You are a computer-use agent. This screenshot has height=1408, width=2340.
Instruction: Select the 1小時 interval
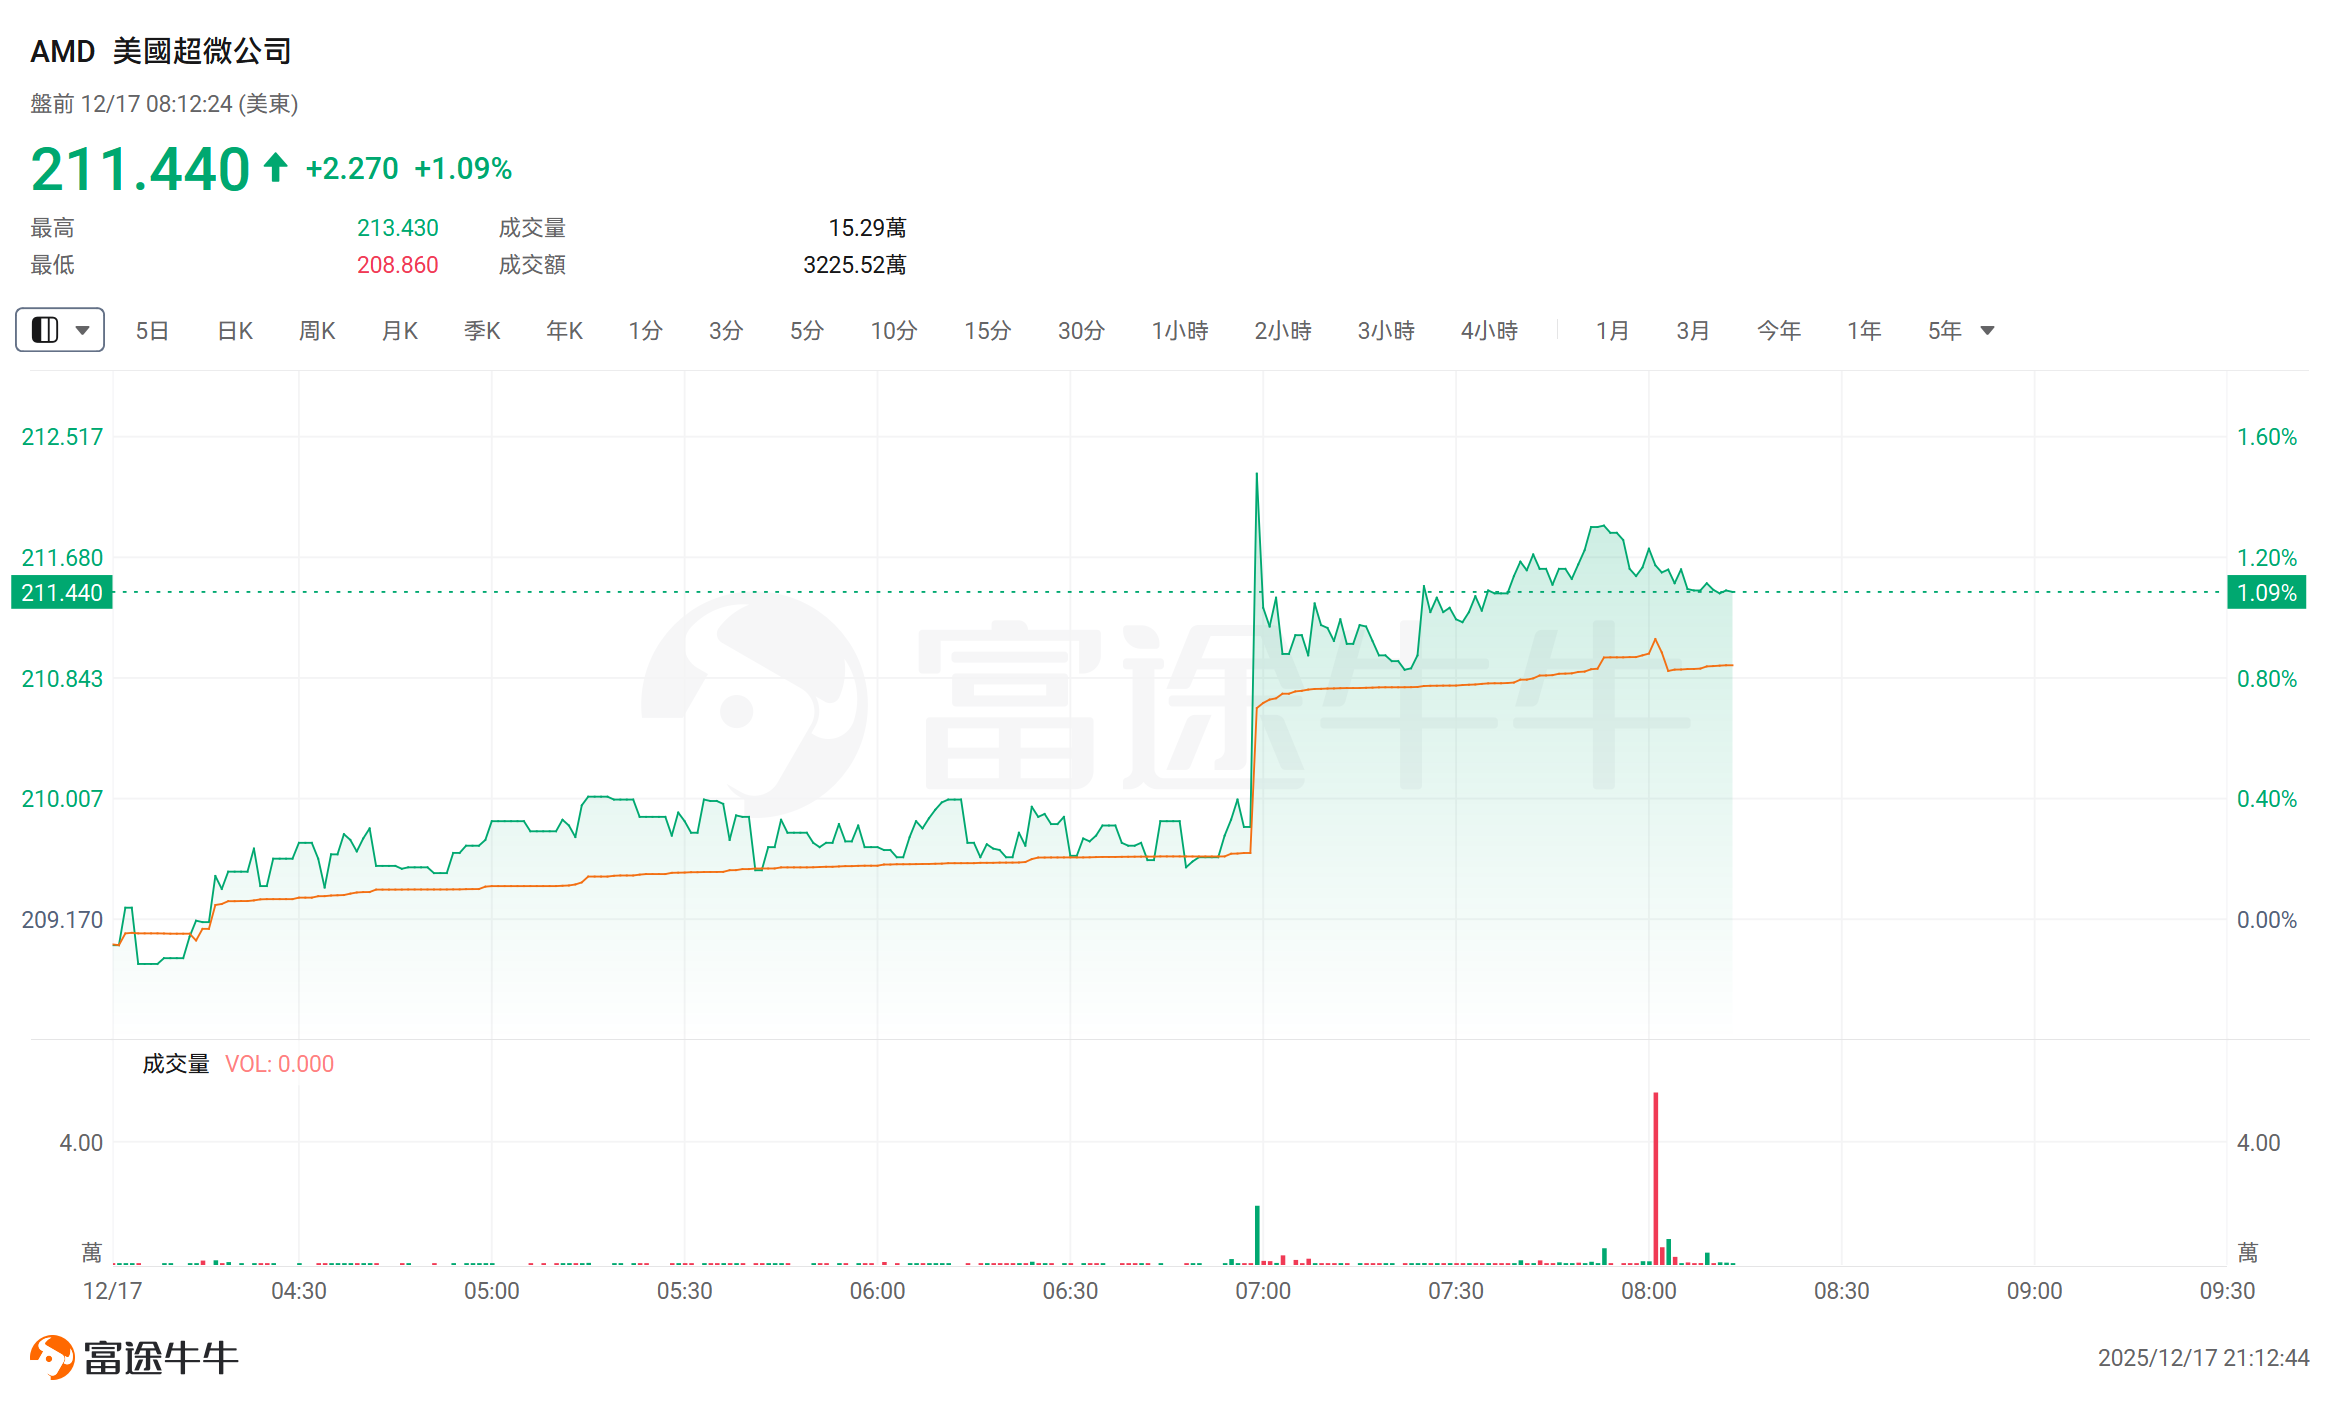(1180, 331)
